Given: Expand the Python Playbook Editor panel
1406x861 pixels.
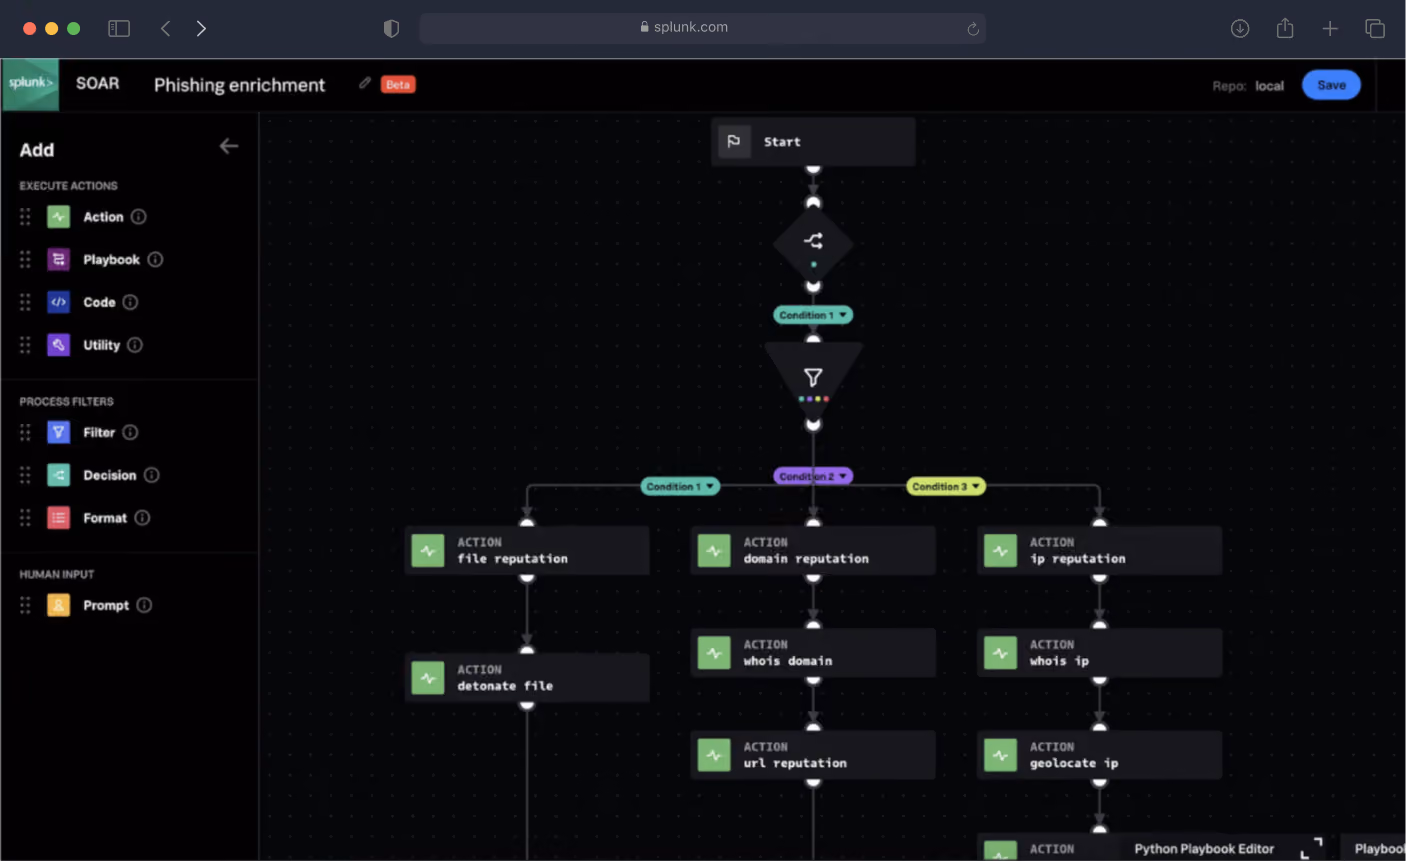Looking at the screenshot, I should [x=1311, y=848].
